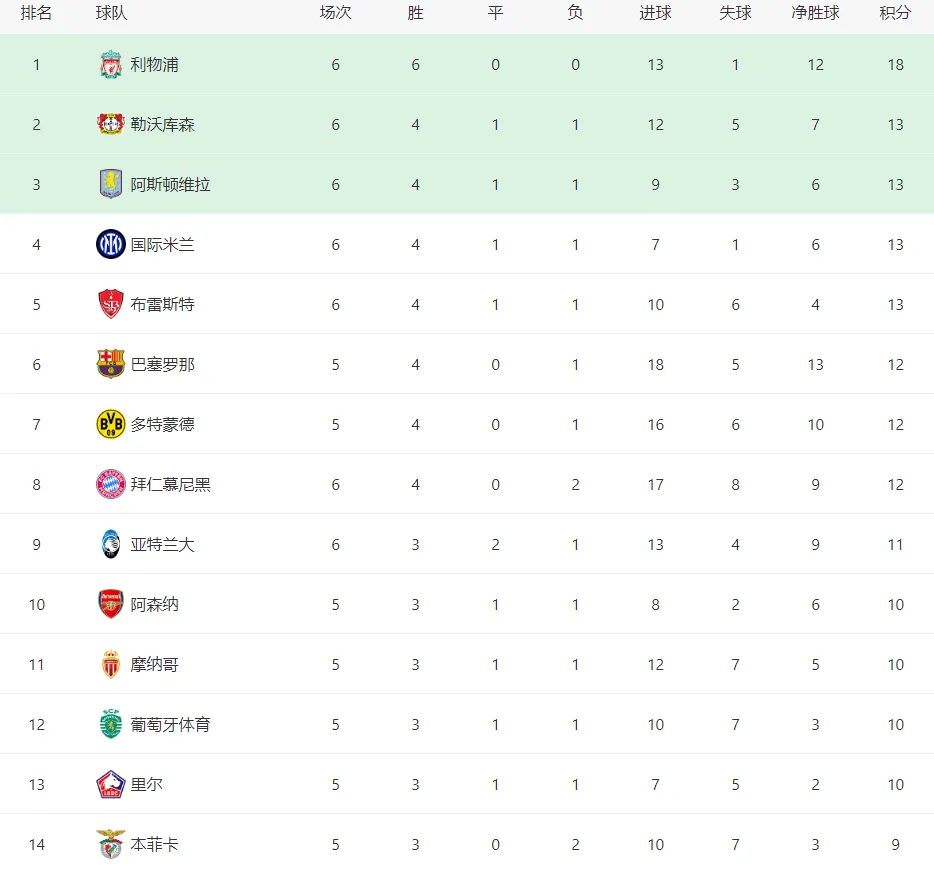Open the 利物浦 team name link
This screenshot has height=871, width=934.
(154, 64)
